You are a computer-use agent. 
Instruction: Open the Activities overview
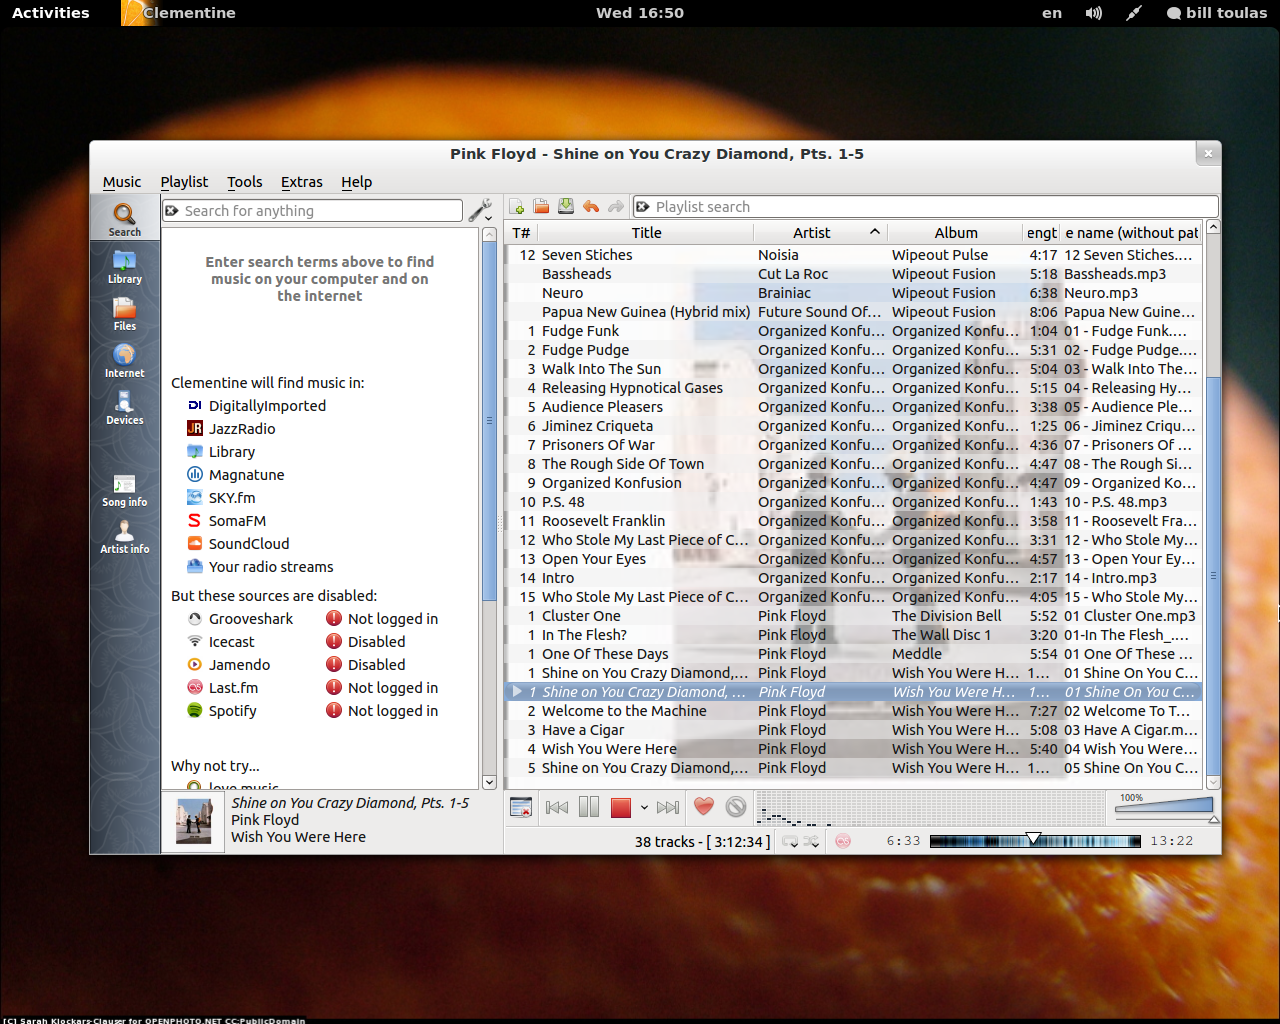click(x=50, y=13)
